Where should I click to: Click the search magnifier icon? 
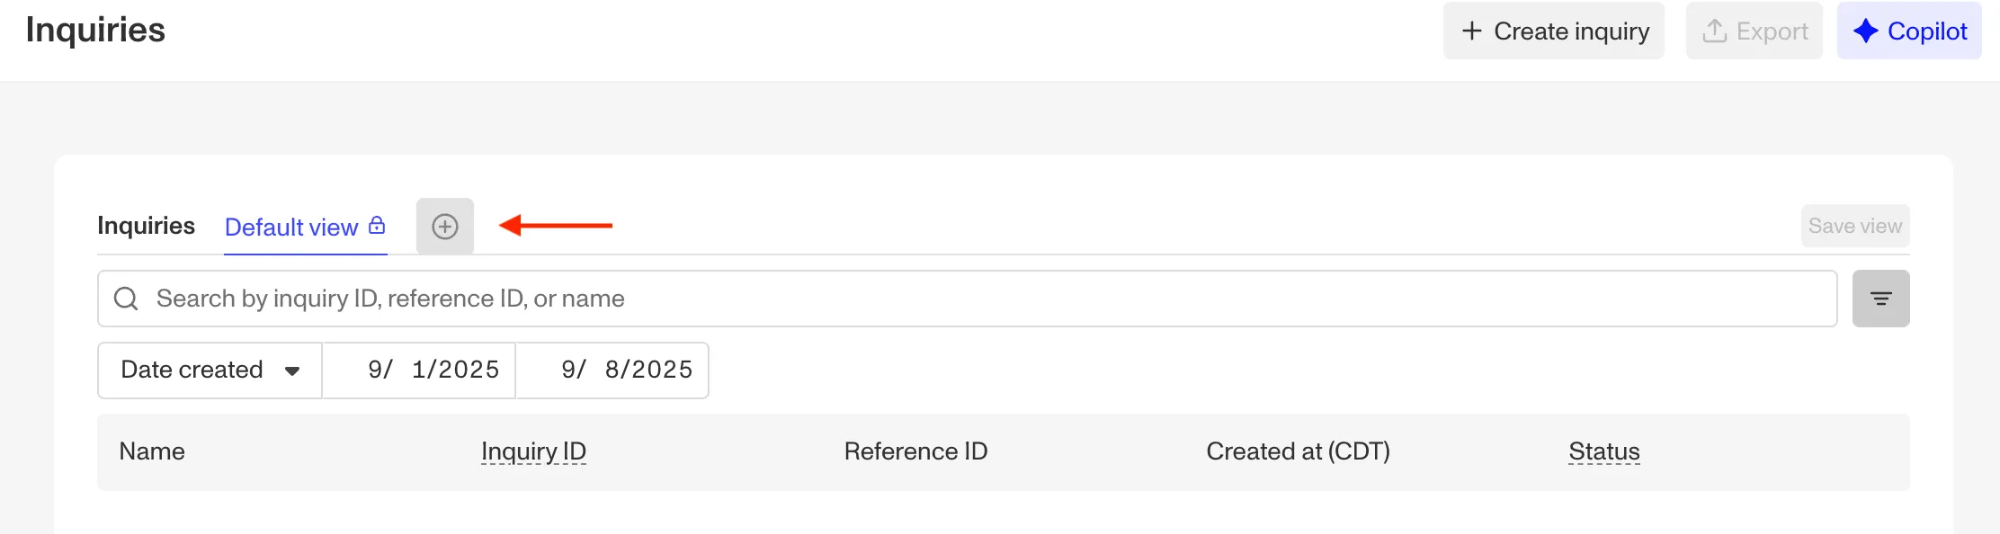pyautogui.click(x=126, y=299)
